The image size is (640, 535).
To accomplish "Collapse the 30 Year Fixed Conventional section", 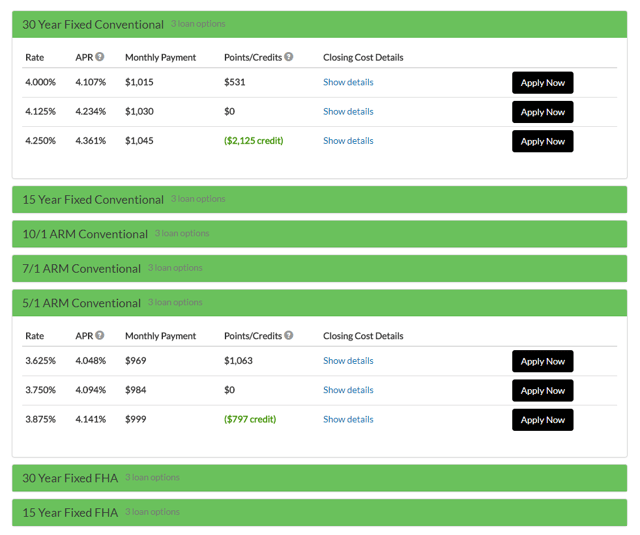I will click(x=320, y=24).
